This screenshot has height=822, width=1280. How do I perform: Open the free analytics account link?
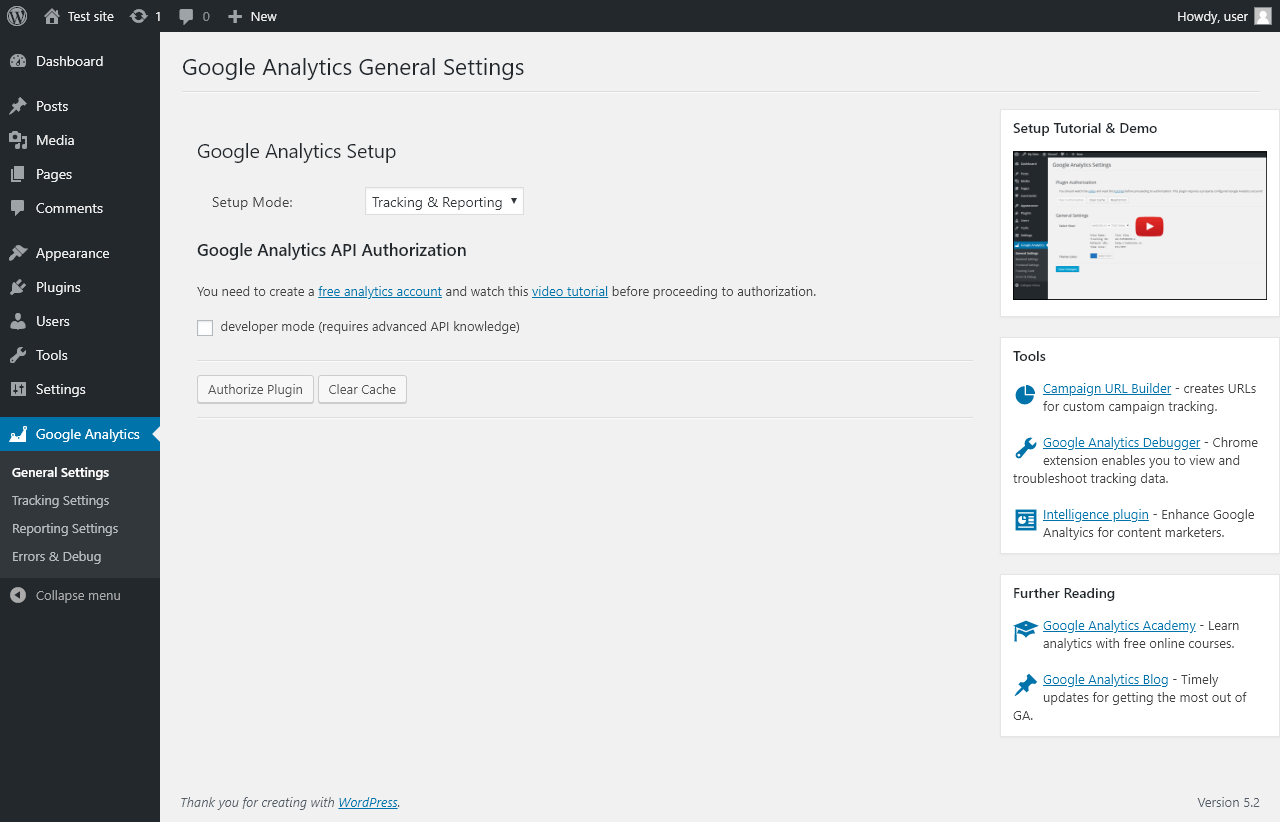tap(380, 292)
